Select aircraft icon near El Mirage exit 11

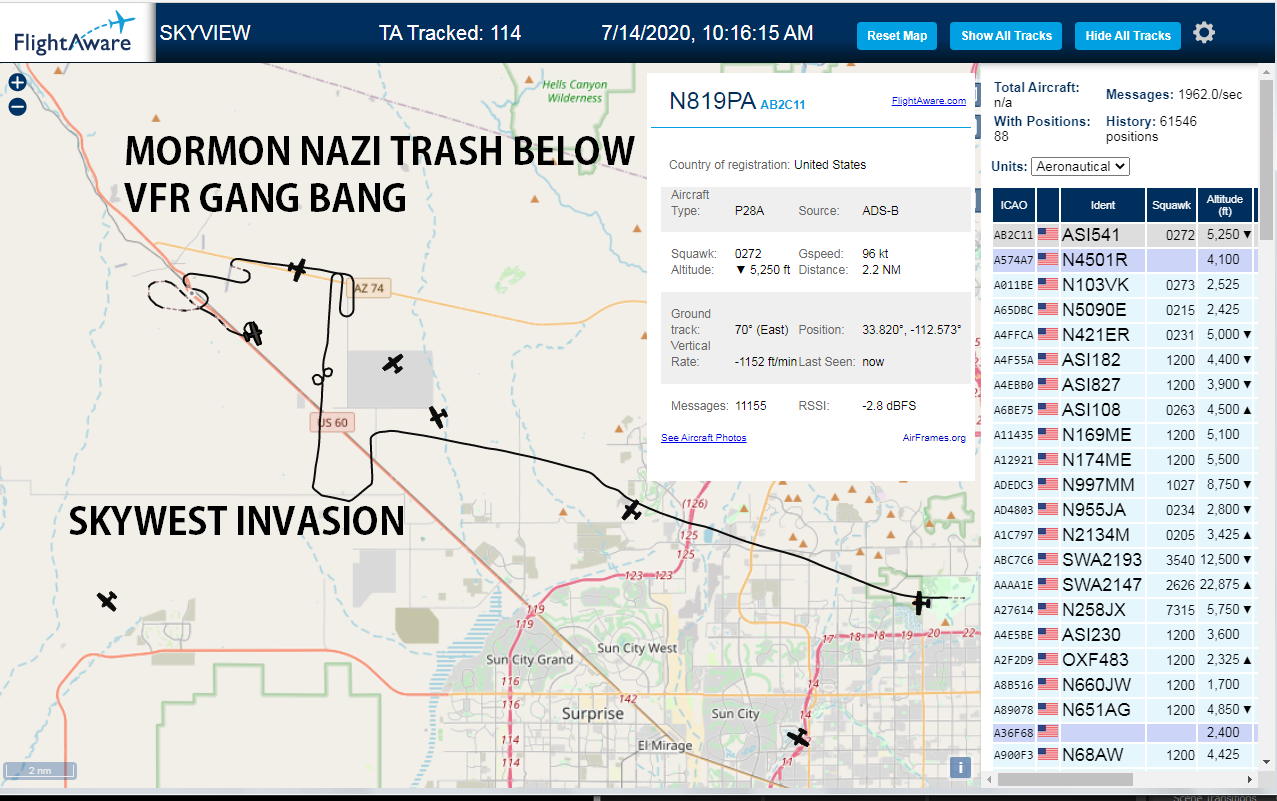tap(798, 738)
